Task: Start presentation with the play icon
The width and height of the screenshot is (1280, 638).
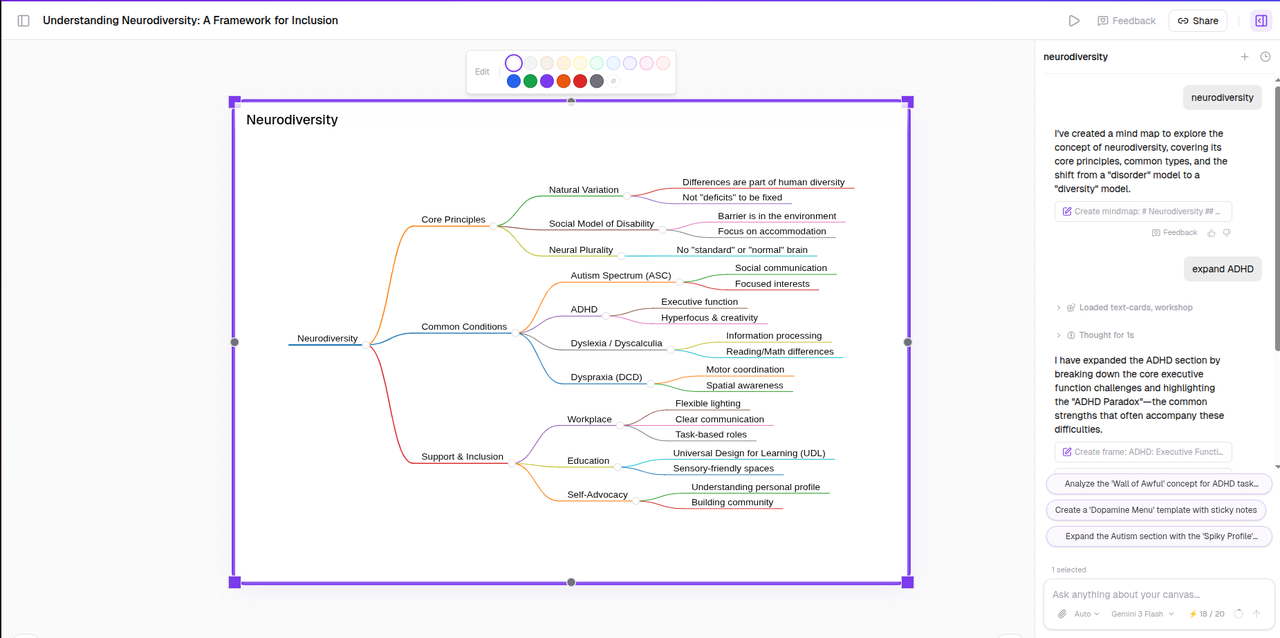Action: pos(1074,20)
